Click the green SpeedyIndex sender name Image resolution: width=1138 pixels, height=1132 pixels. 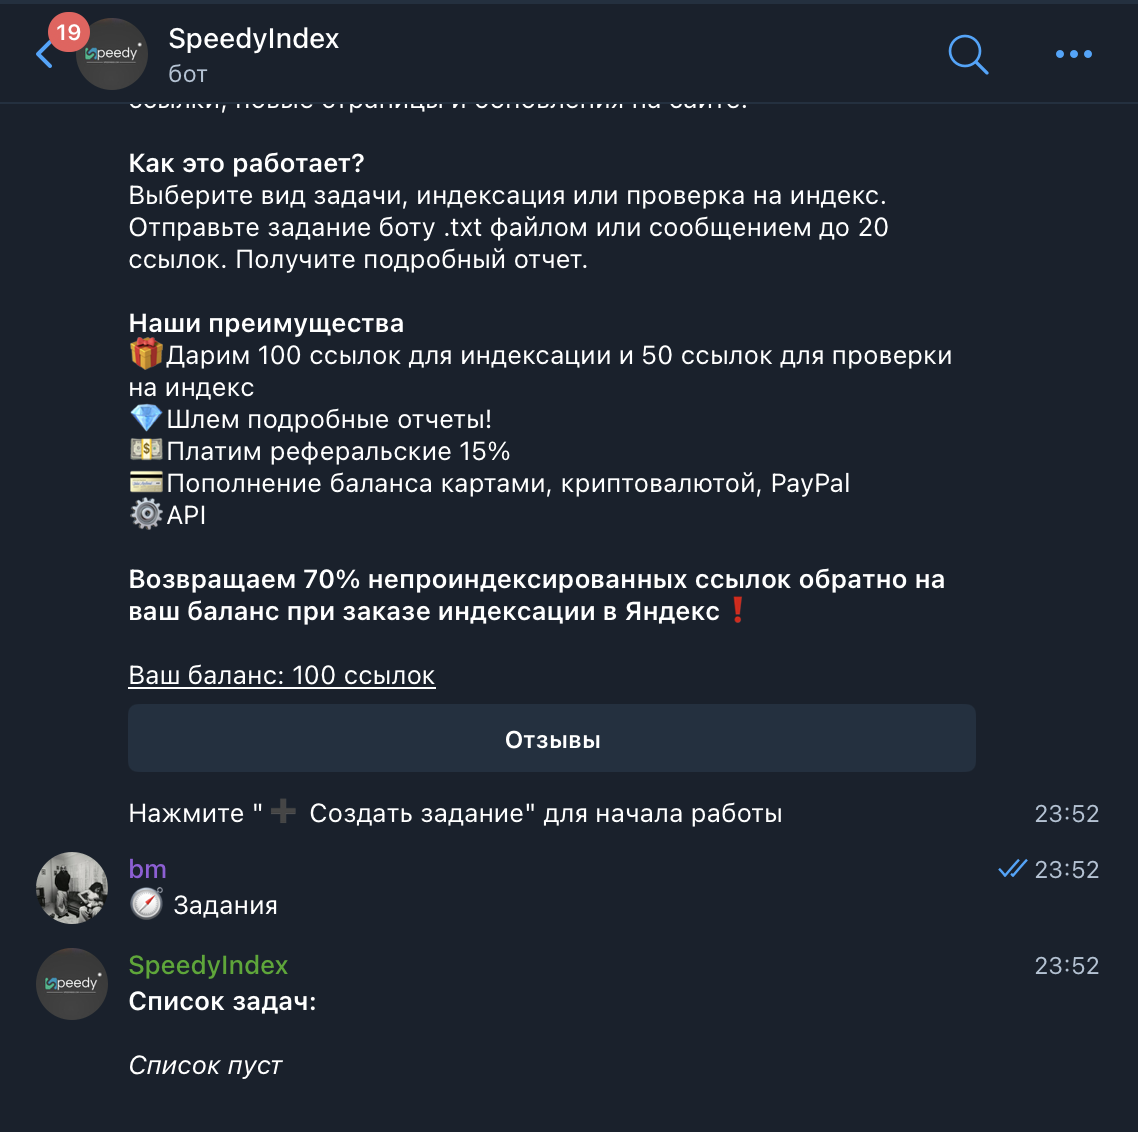(x=208, y=965)
